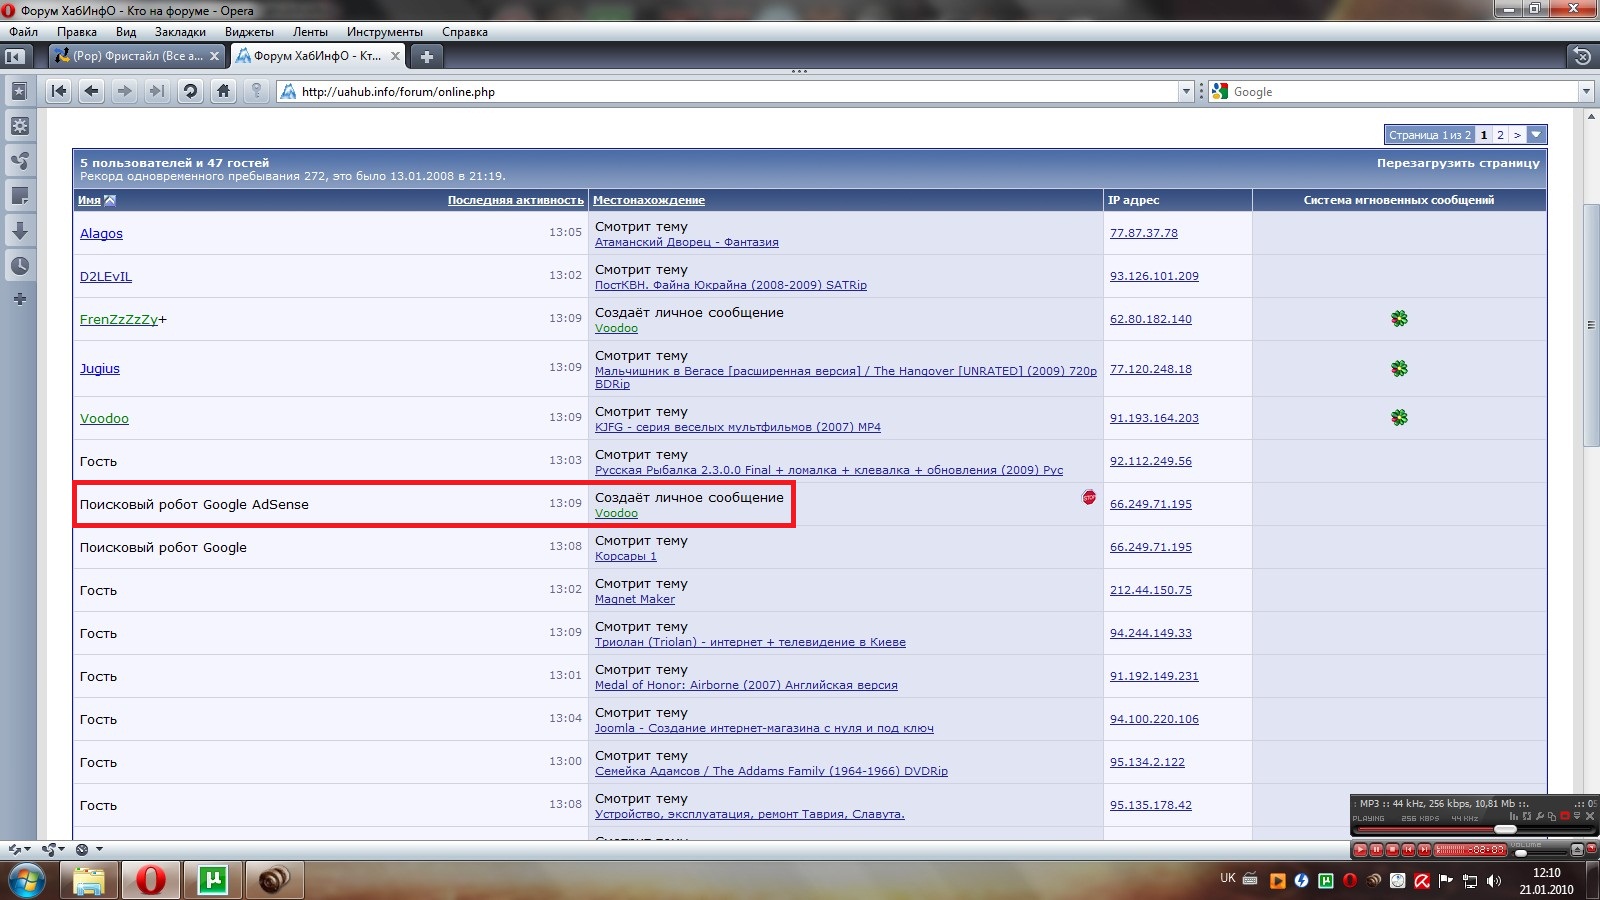The image size is (1600, 900).
Task: Go to Home page via house icon
Action: click(223, 91)
